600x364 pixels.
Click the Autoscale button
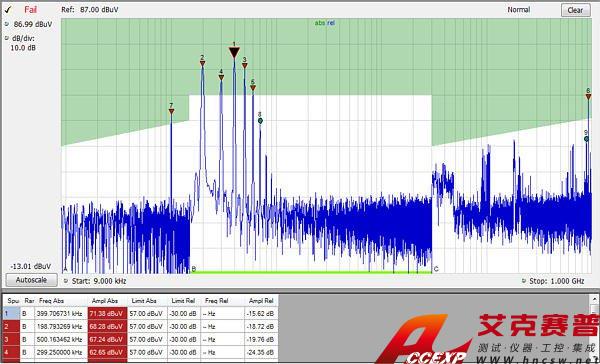pos(31,280)
